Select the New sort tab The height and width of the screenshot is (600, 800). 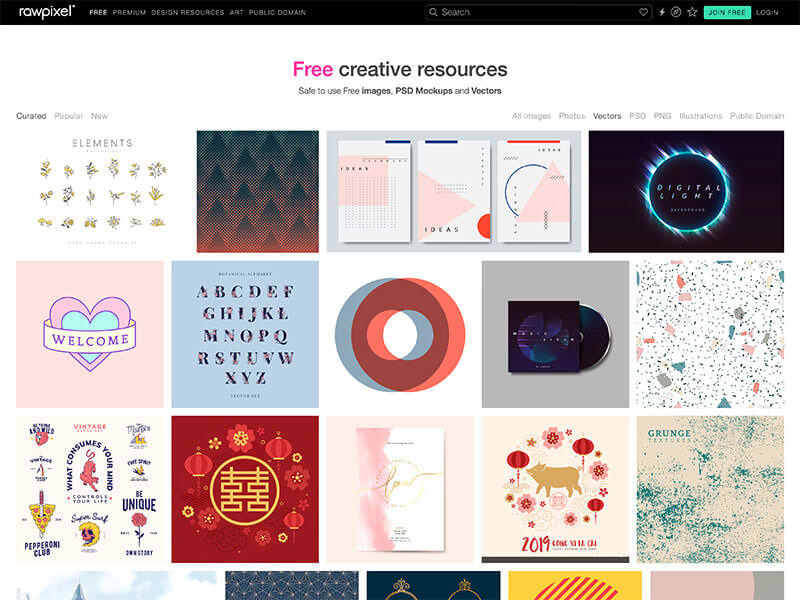pos(99,116)
